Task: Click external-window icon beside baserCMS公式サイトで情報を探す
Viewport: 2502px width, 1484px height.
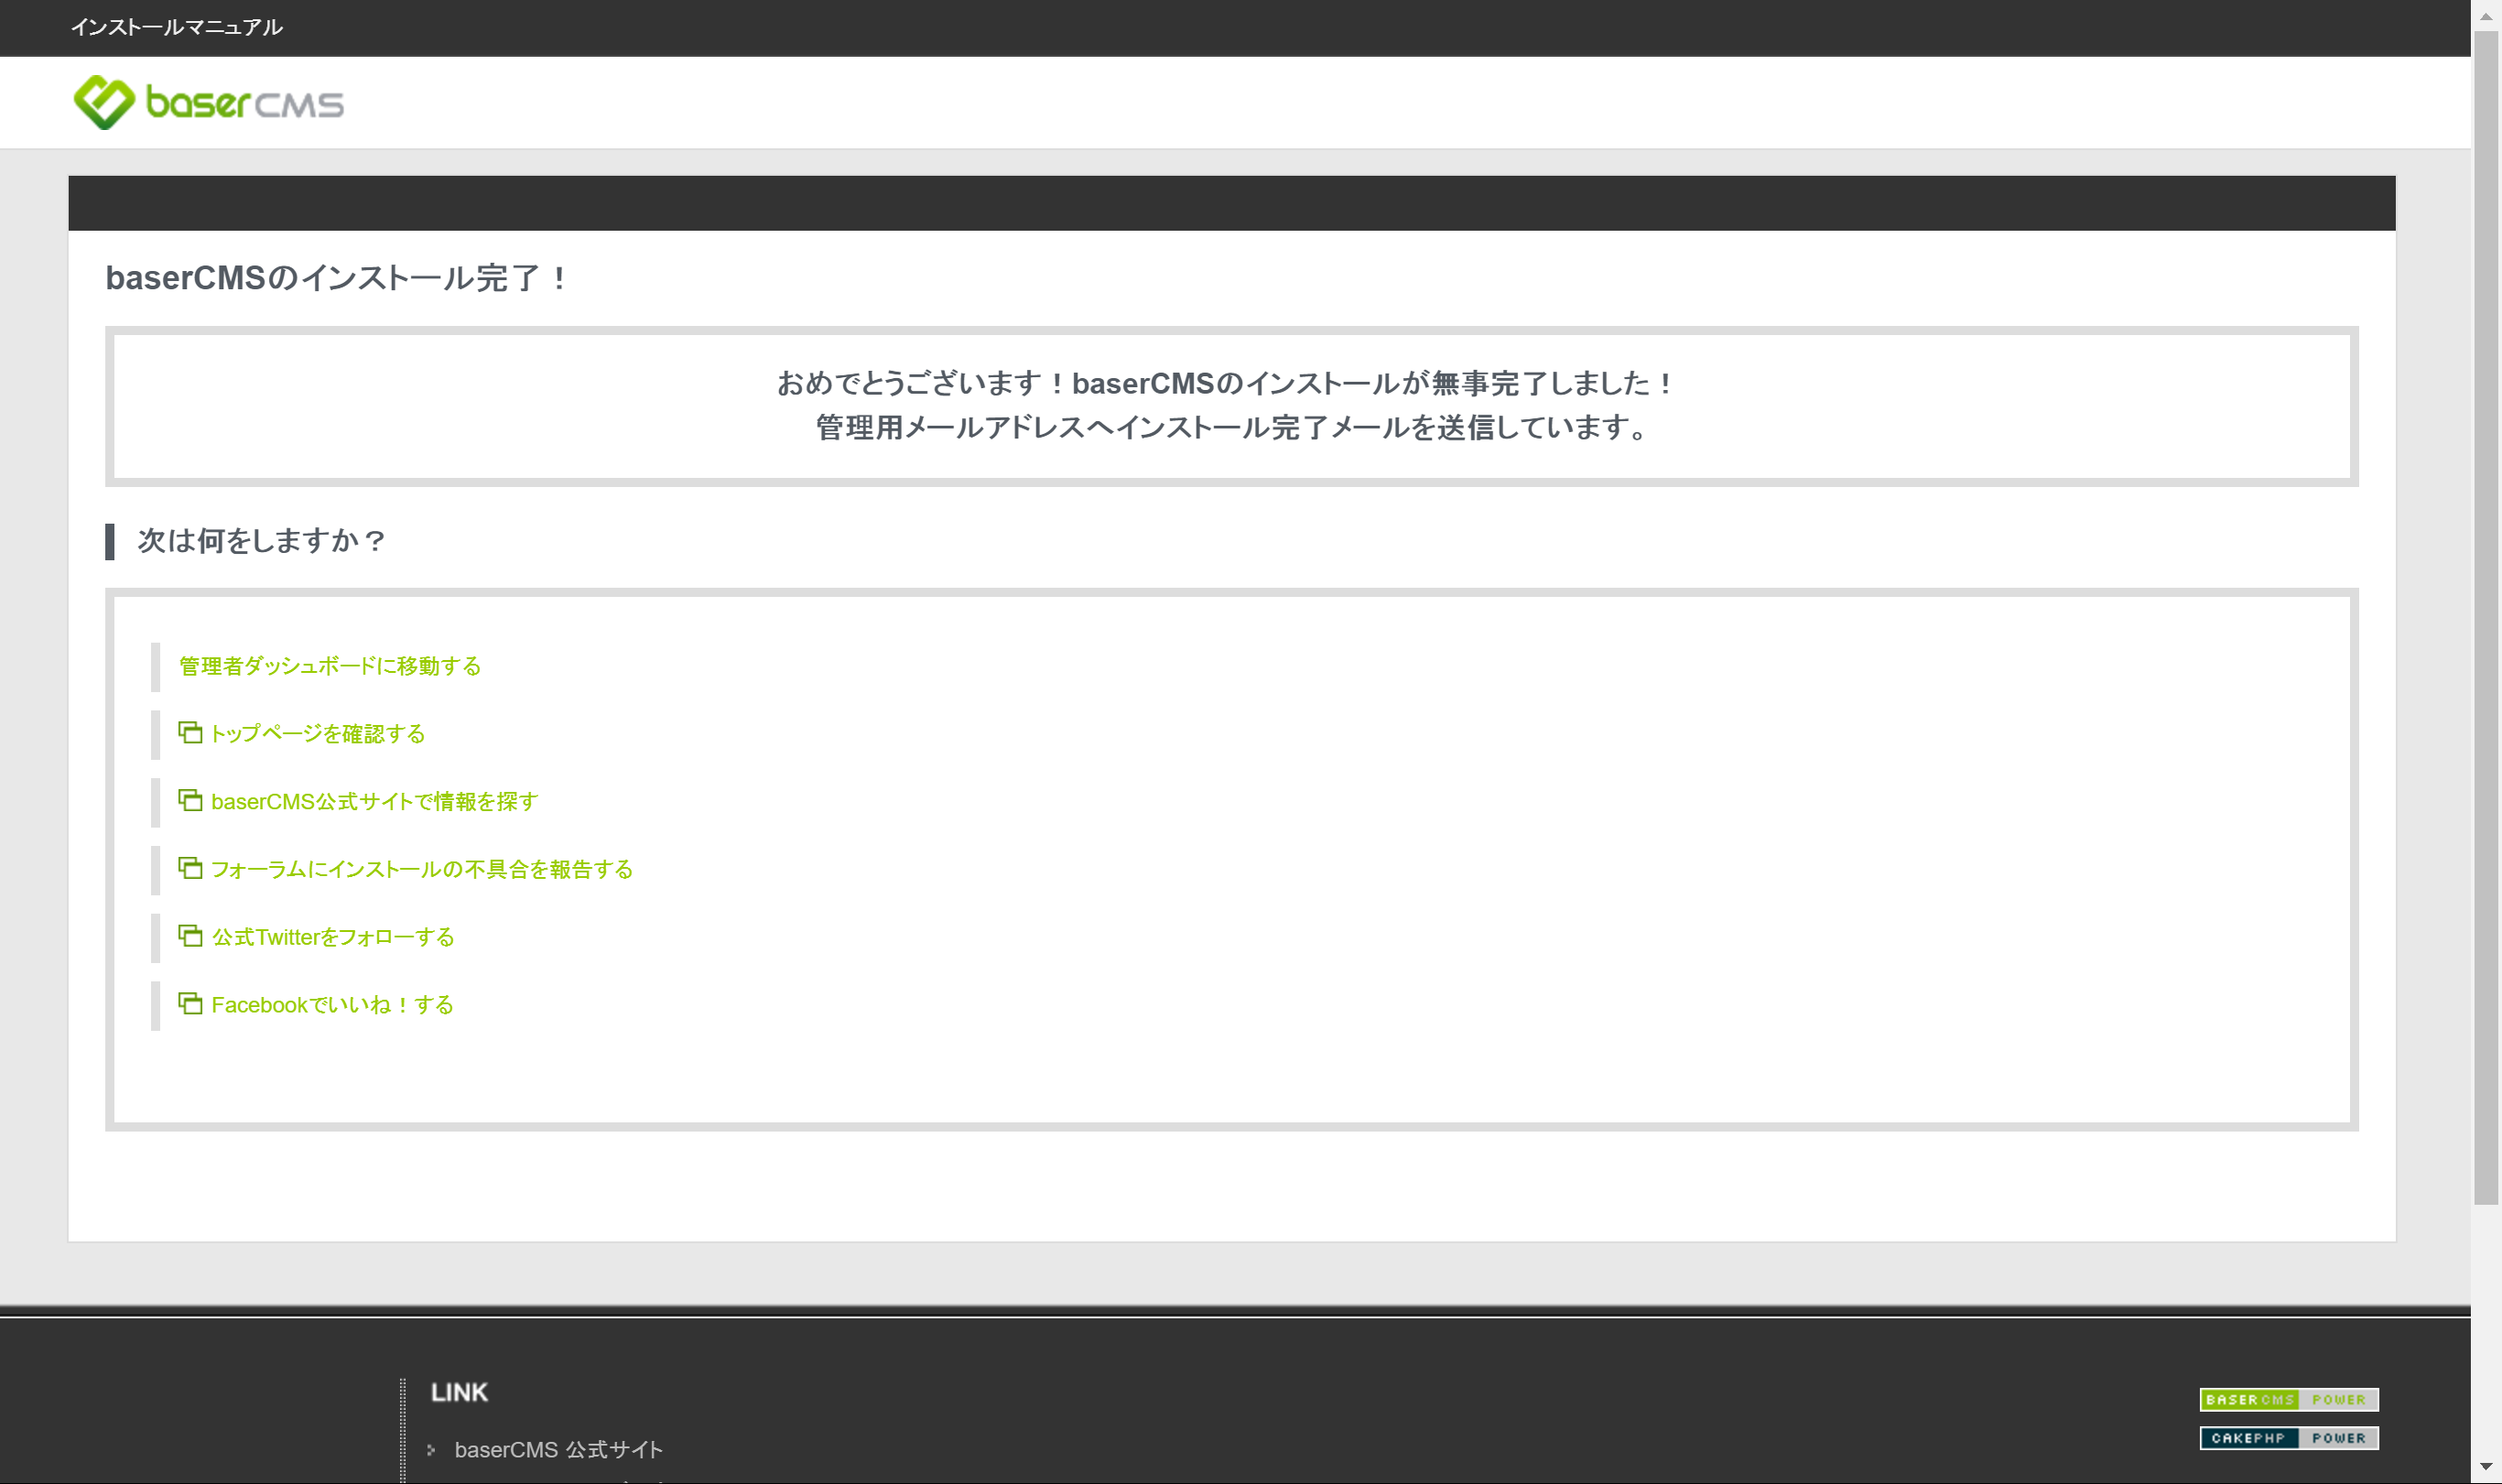Action: (190, 800)
